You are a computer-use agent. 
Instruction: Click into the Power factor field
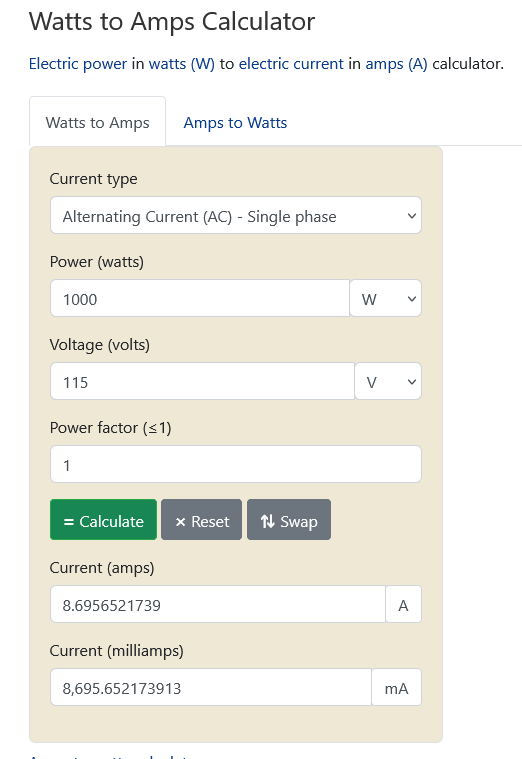[x=236, y=464]
